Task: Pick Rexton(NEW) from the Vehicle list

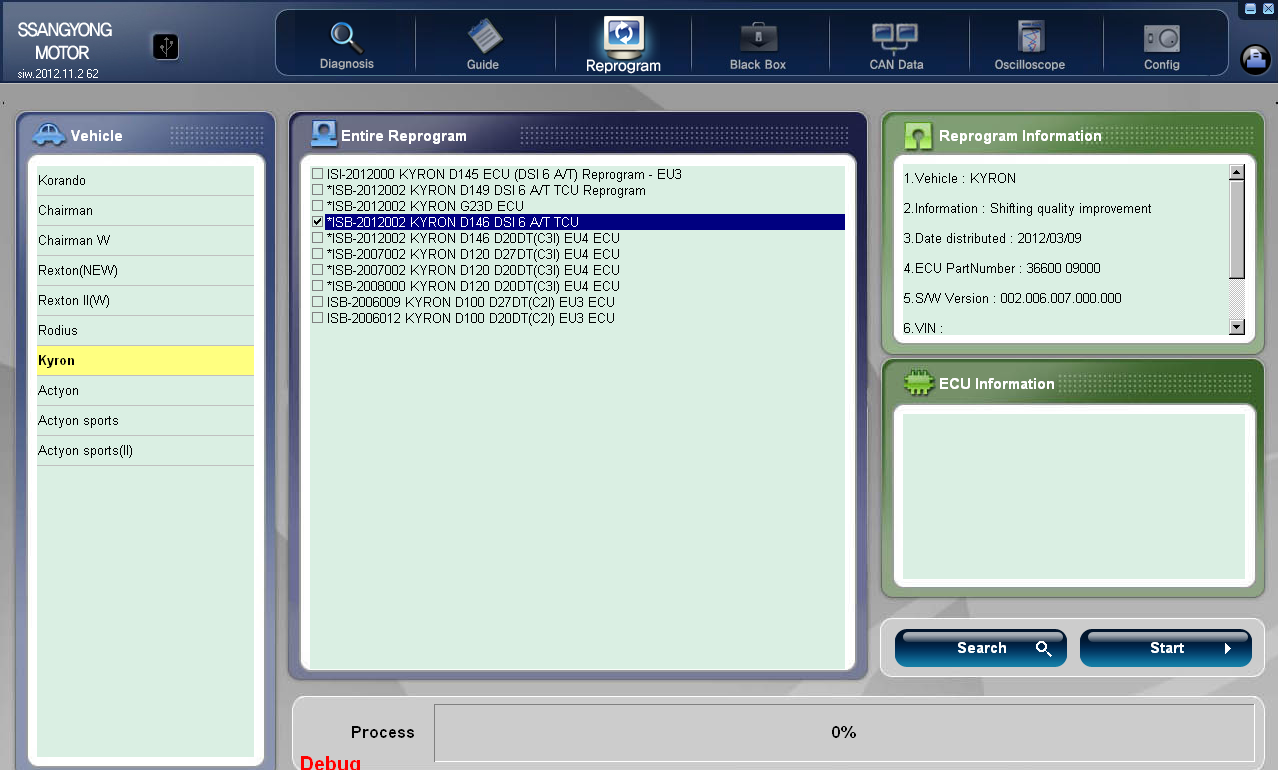Action: tap(145, 271)
